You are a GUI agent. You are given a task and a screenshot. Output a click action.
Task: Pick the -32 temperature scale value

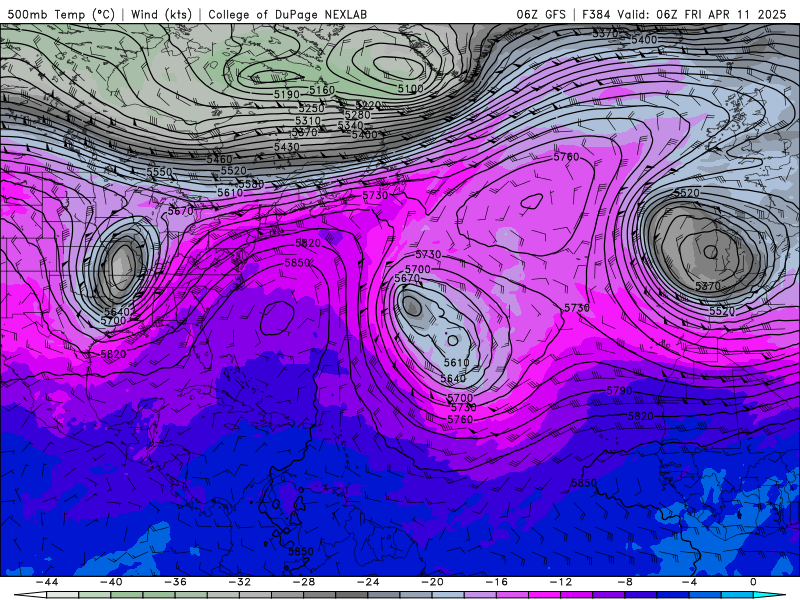point(239,582)
